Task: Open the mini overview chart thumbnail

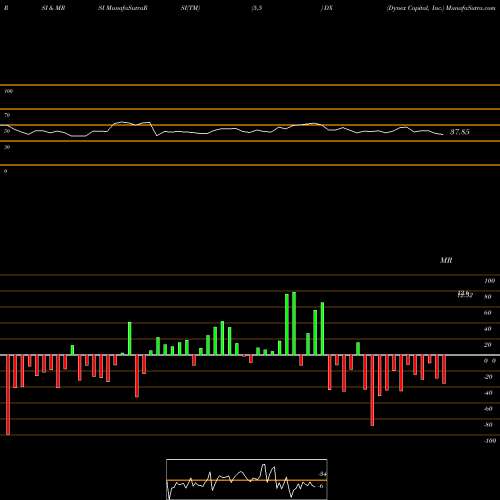Action: click(247, 479)
